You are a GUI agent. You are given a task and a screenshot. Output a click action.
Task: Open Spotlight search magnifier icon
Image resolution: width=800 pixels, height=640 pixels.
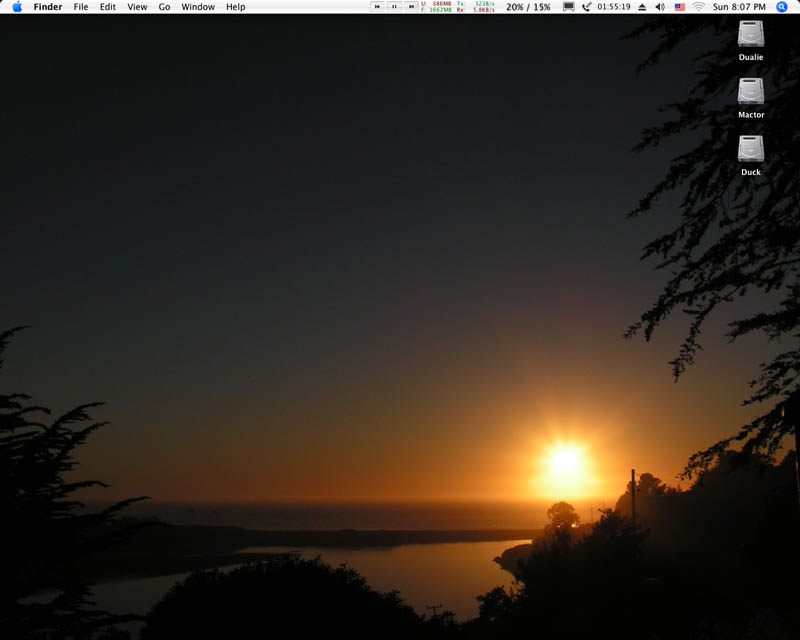[782, 7]
